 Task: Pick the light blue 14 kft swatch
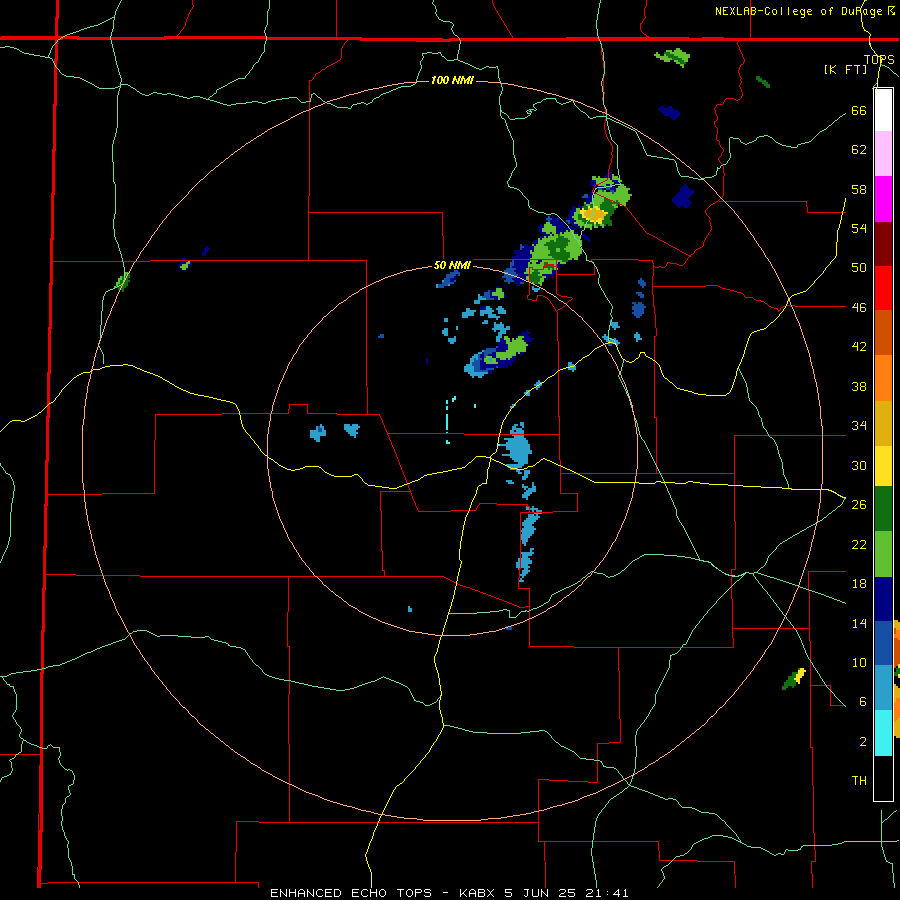point(883,688)
